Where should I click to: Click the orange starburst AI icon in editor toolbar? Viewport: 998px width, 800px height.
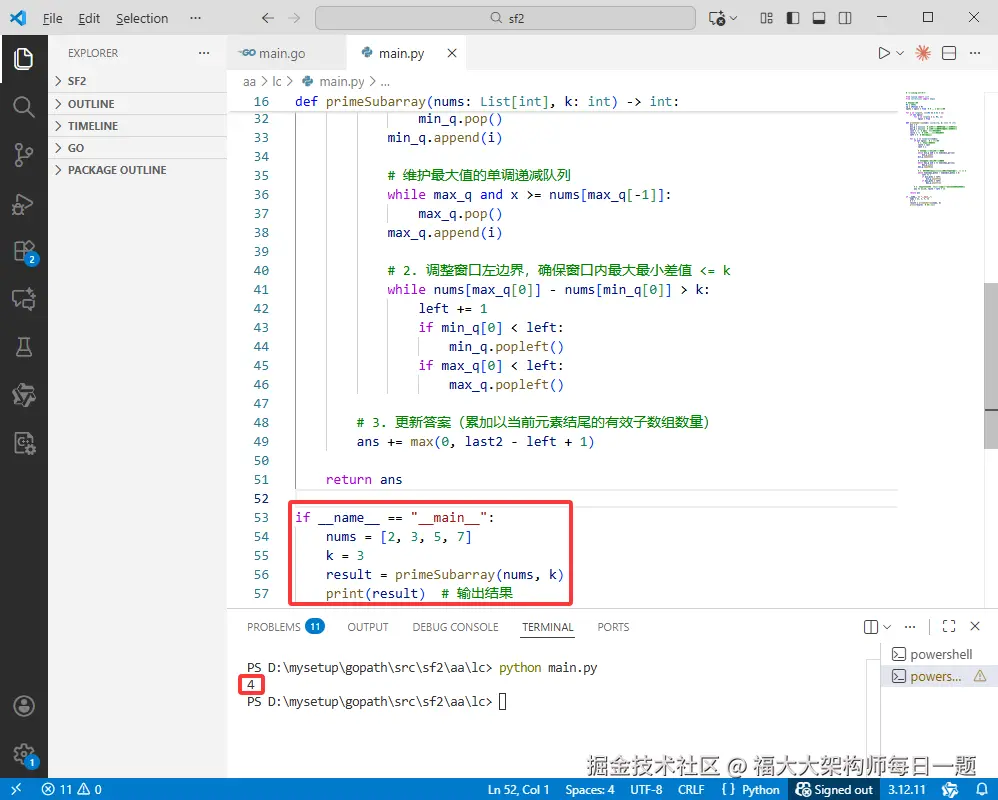pos(923,53)
